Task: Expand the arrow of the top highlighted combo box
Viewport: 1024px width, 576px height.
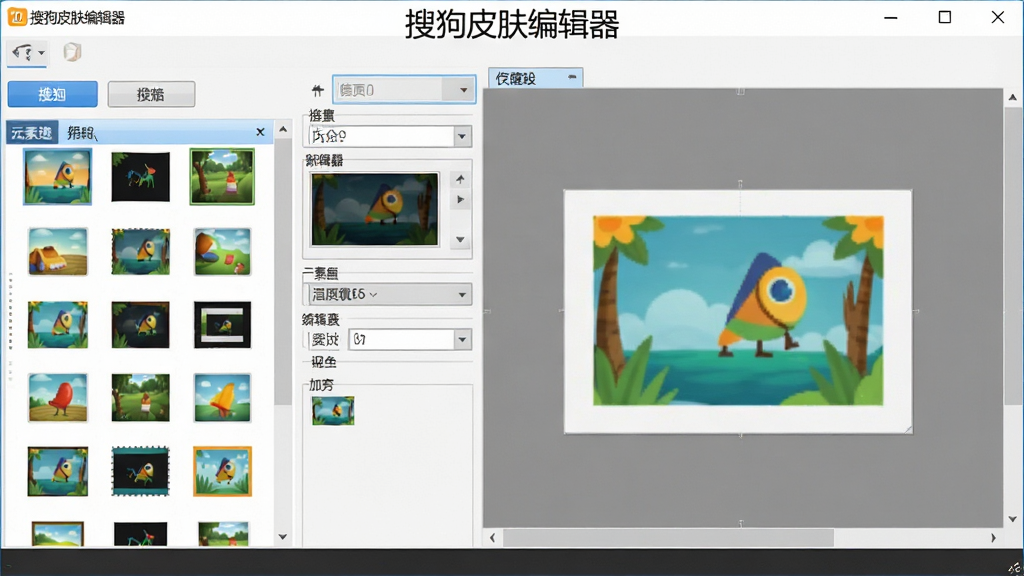Action: coord(463,90)
